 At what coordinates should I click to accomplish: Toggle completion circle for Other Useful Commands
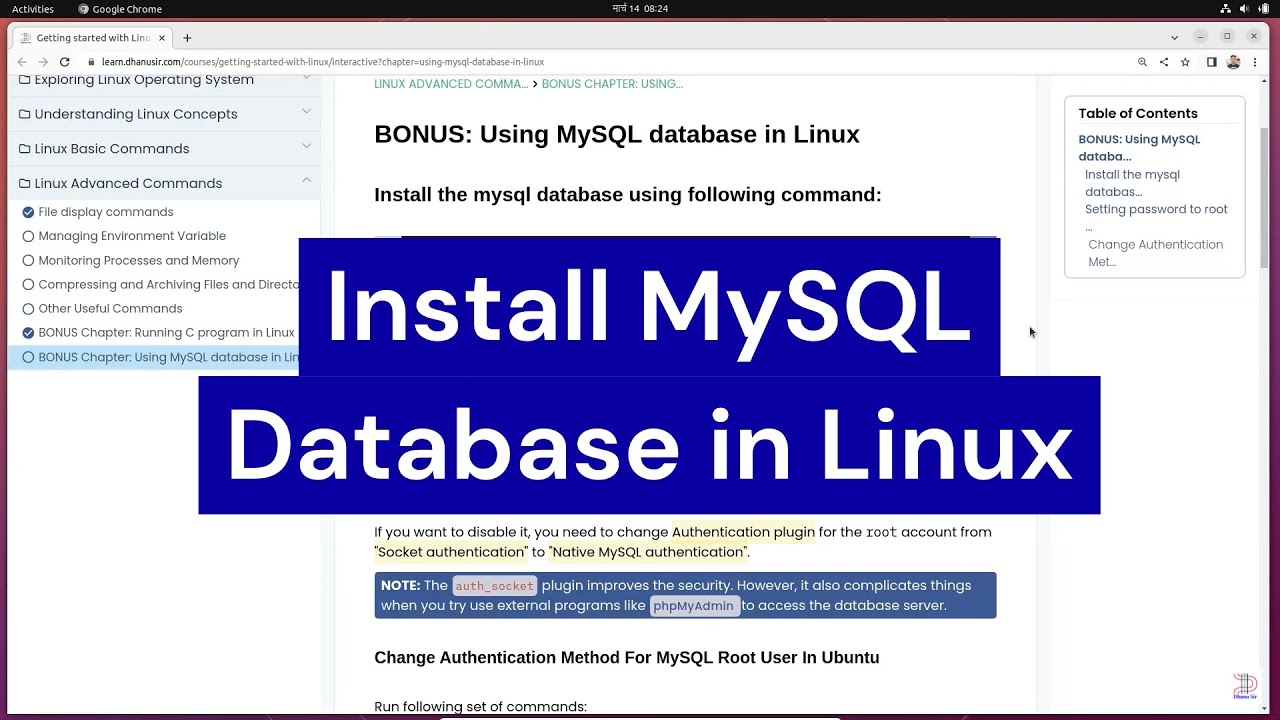pyautogui.click(x=28, y=309)
